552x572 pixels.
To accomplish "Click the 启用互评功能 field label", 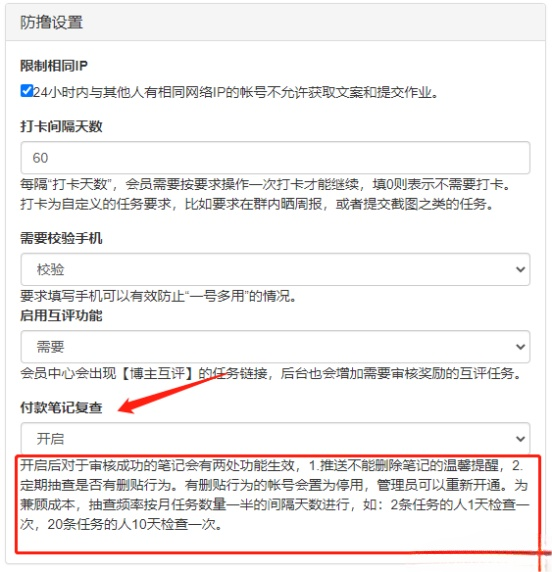I will 61,316.
